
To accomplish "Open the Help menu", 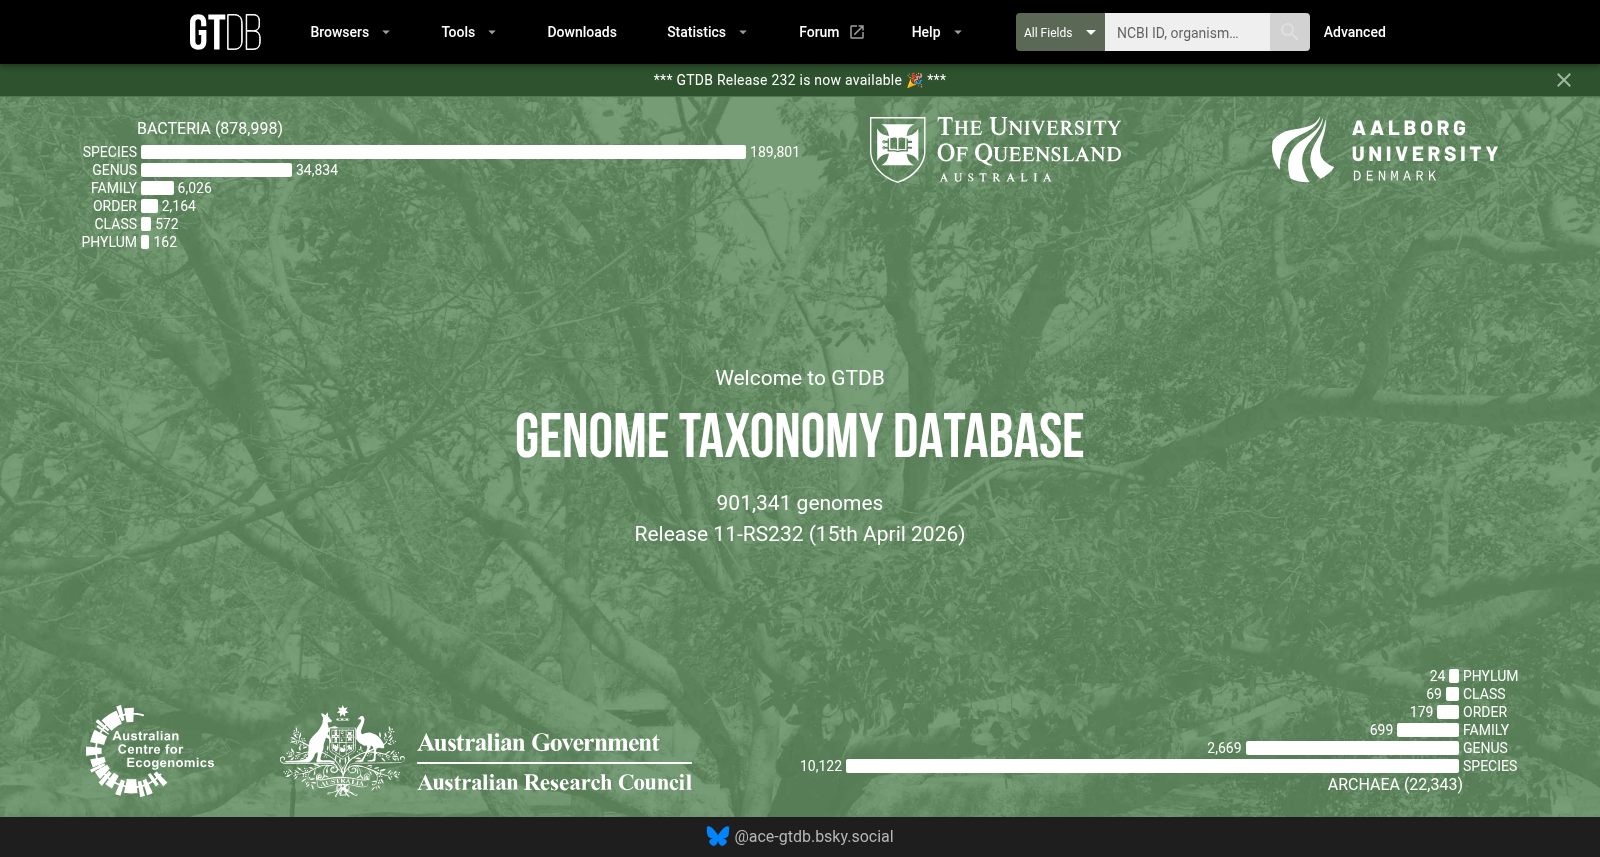I will click(x=936, y=32).
